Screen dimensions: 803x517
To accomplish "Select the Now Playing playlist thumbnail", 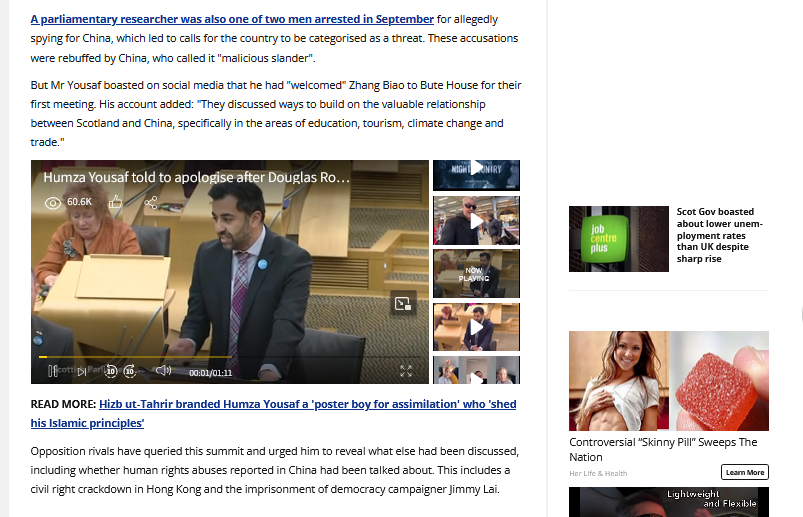I will (476, 274).
